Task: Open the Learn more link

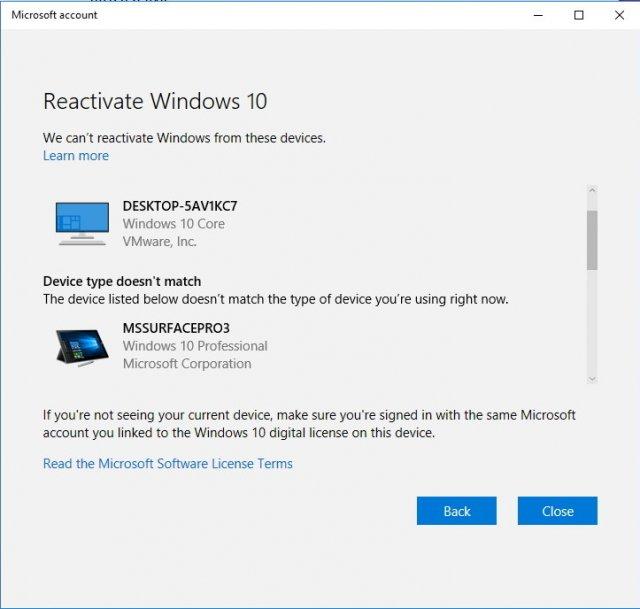Action: (x=76, y=156)
